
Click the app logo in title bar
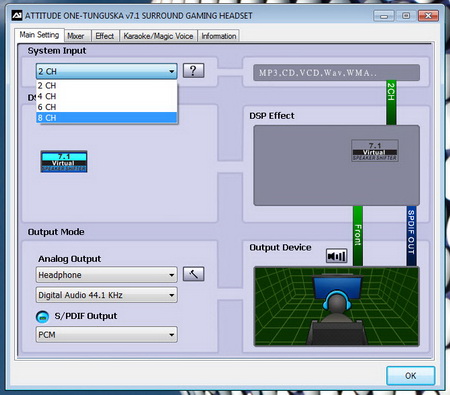17,15
